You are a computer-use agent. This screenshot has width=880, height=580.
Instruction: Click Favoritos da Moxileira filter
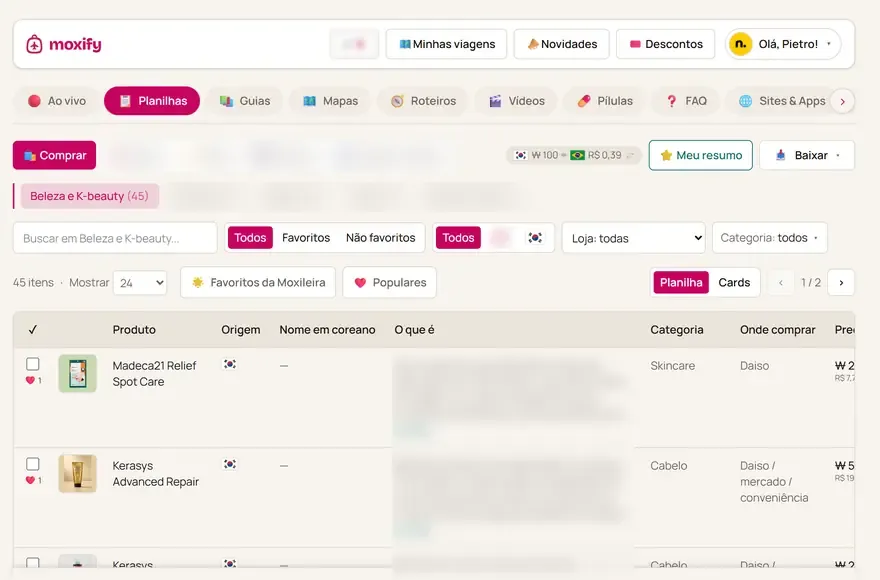pos(258,282)
